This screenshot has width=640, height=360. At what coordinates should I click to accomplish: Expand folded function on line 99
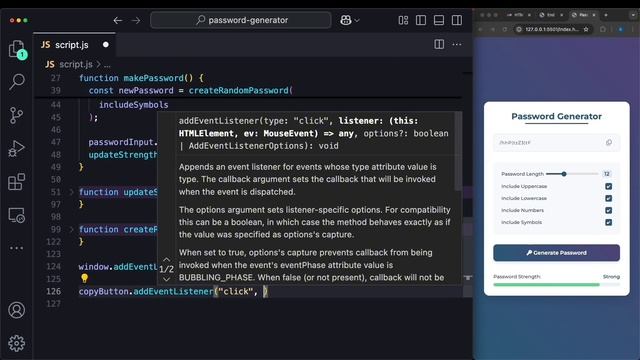point(72,229)
